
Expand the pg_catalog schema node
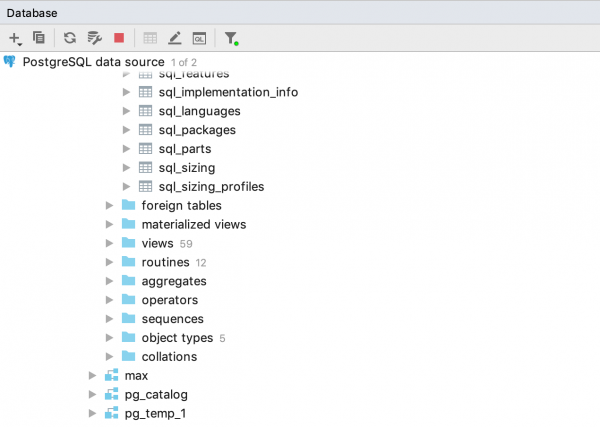[93, 395]
